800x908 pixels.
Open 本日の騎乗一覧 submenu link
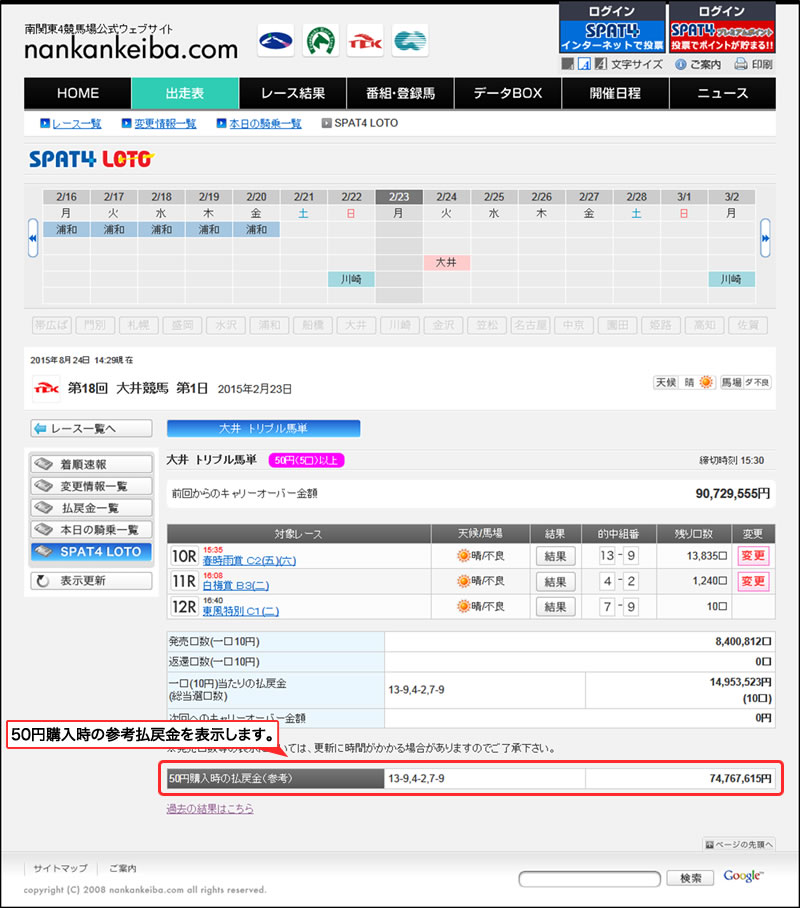[265, 123]
